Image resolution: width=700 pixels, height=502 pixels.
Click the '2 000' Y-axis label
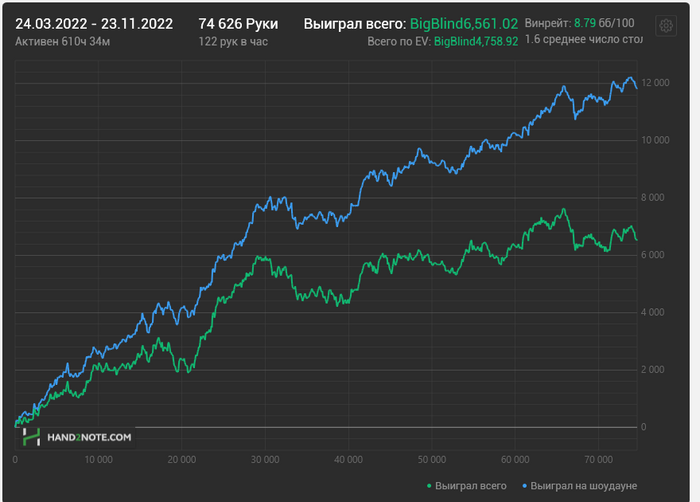pos(653,370)
